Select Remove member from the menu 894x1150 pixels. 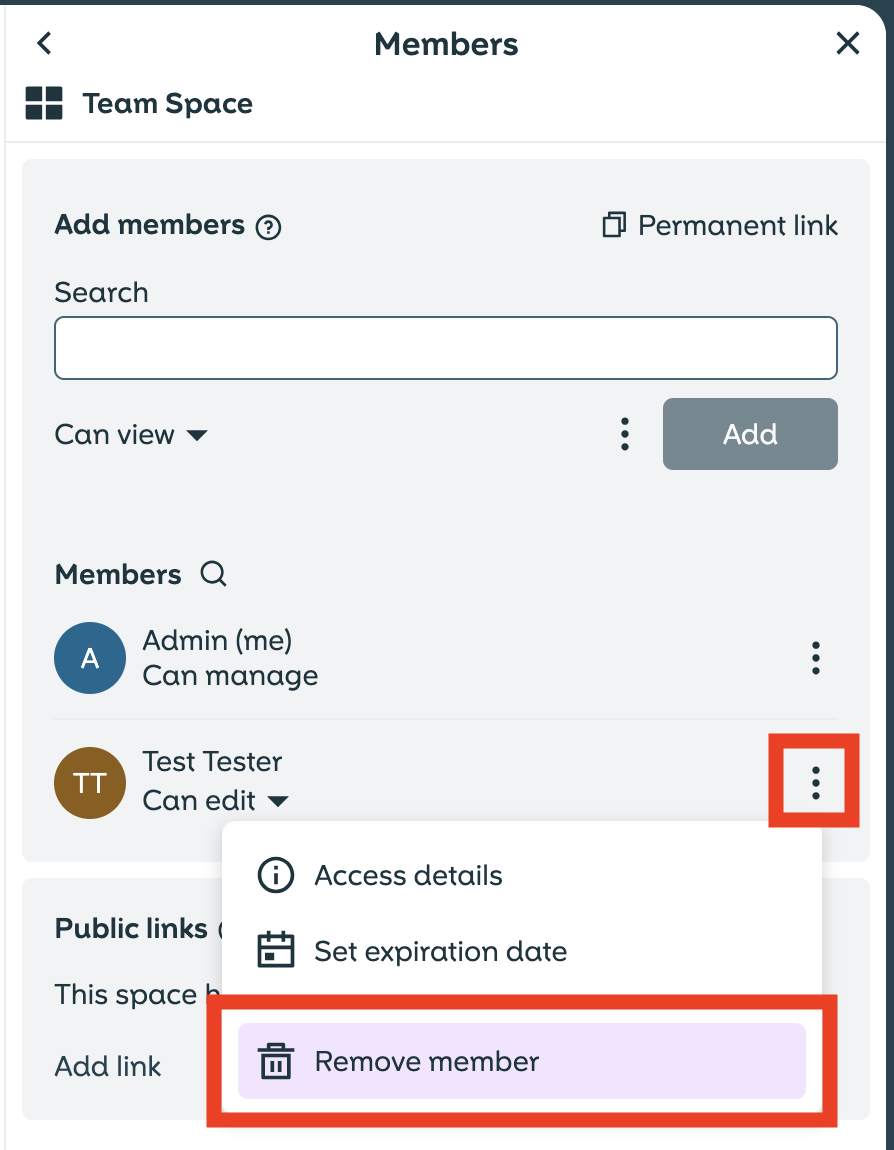click(427, 1061)
